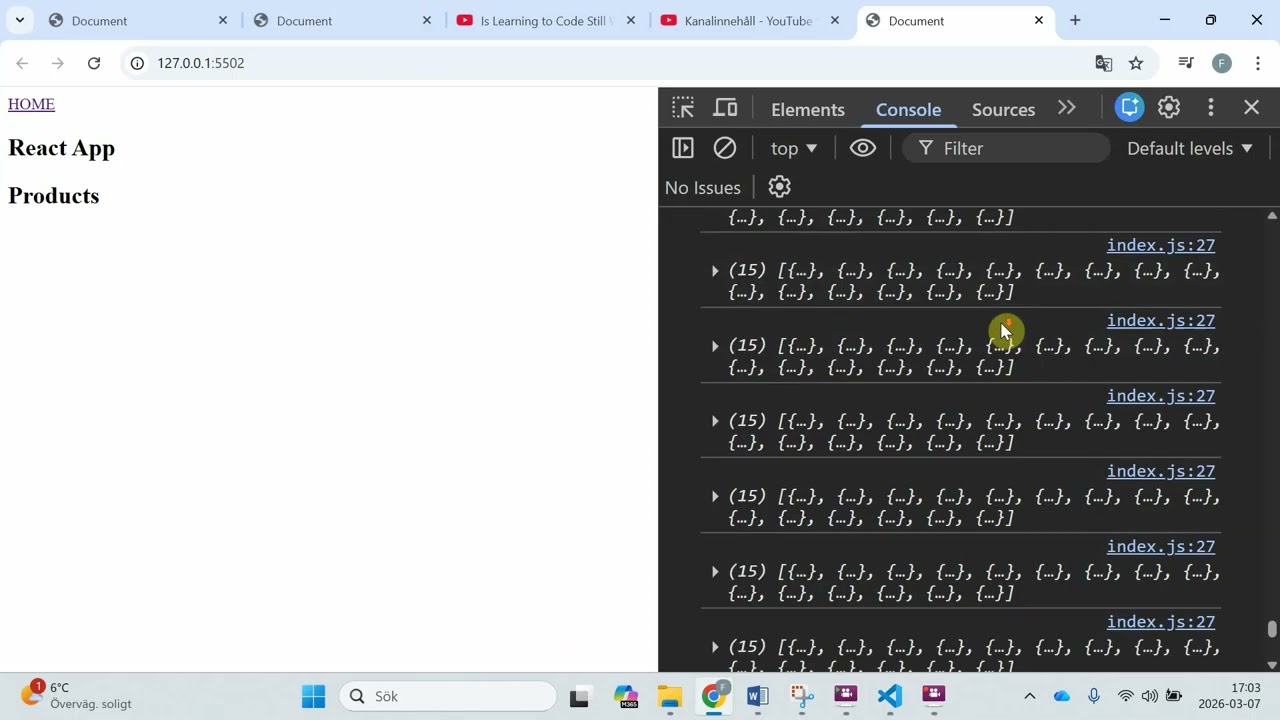View site information icon in address bar

pyautogui.click(x=138, y=63)
